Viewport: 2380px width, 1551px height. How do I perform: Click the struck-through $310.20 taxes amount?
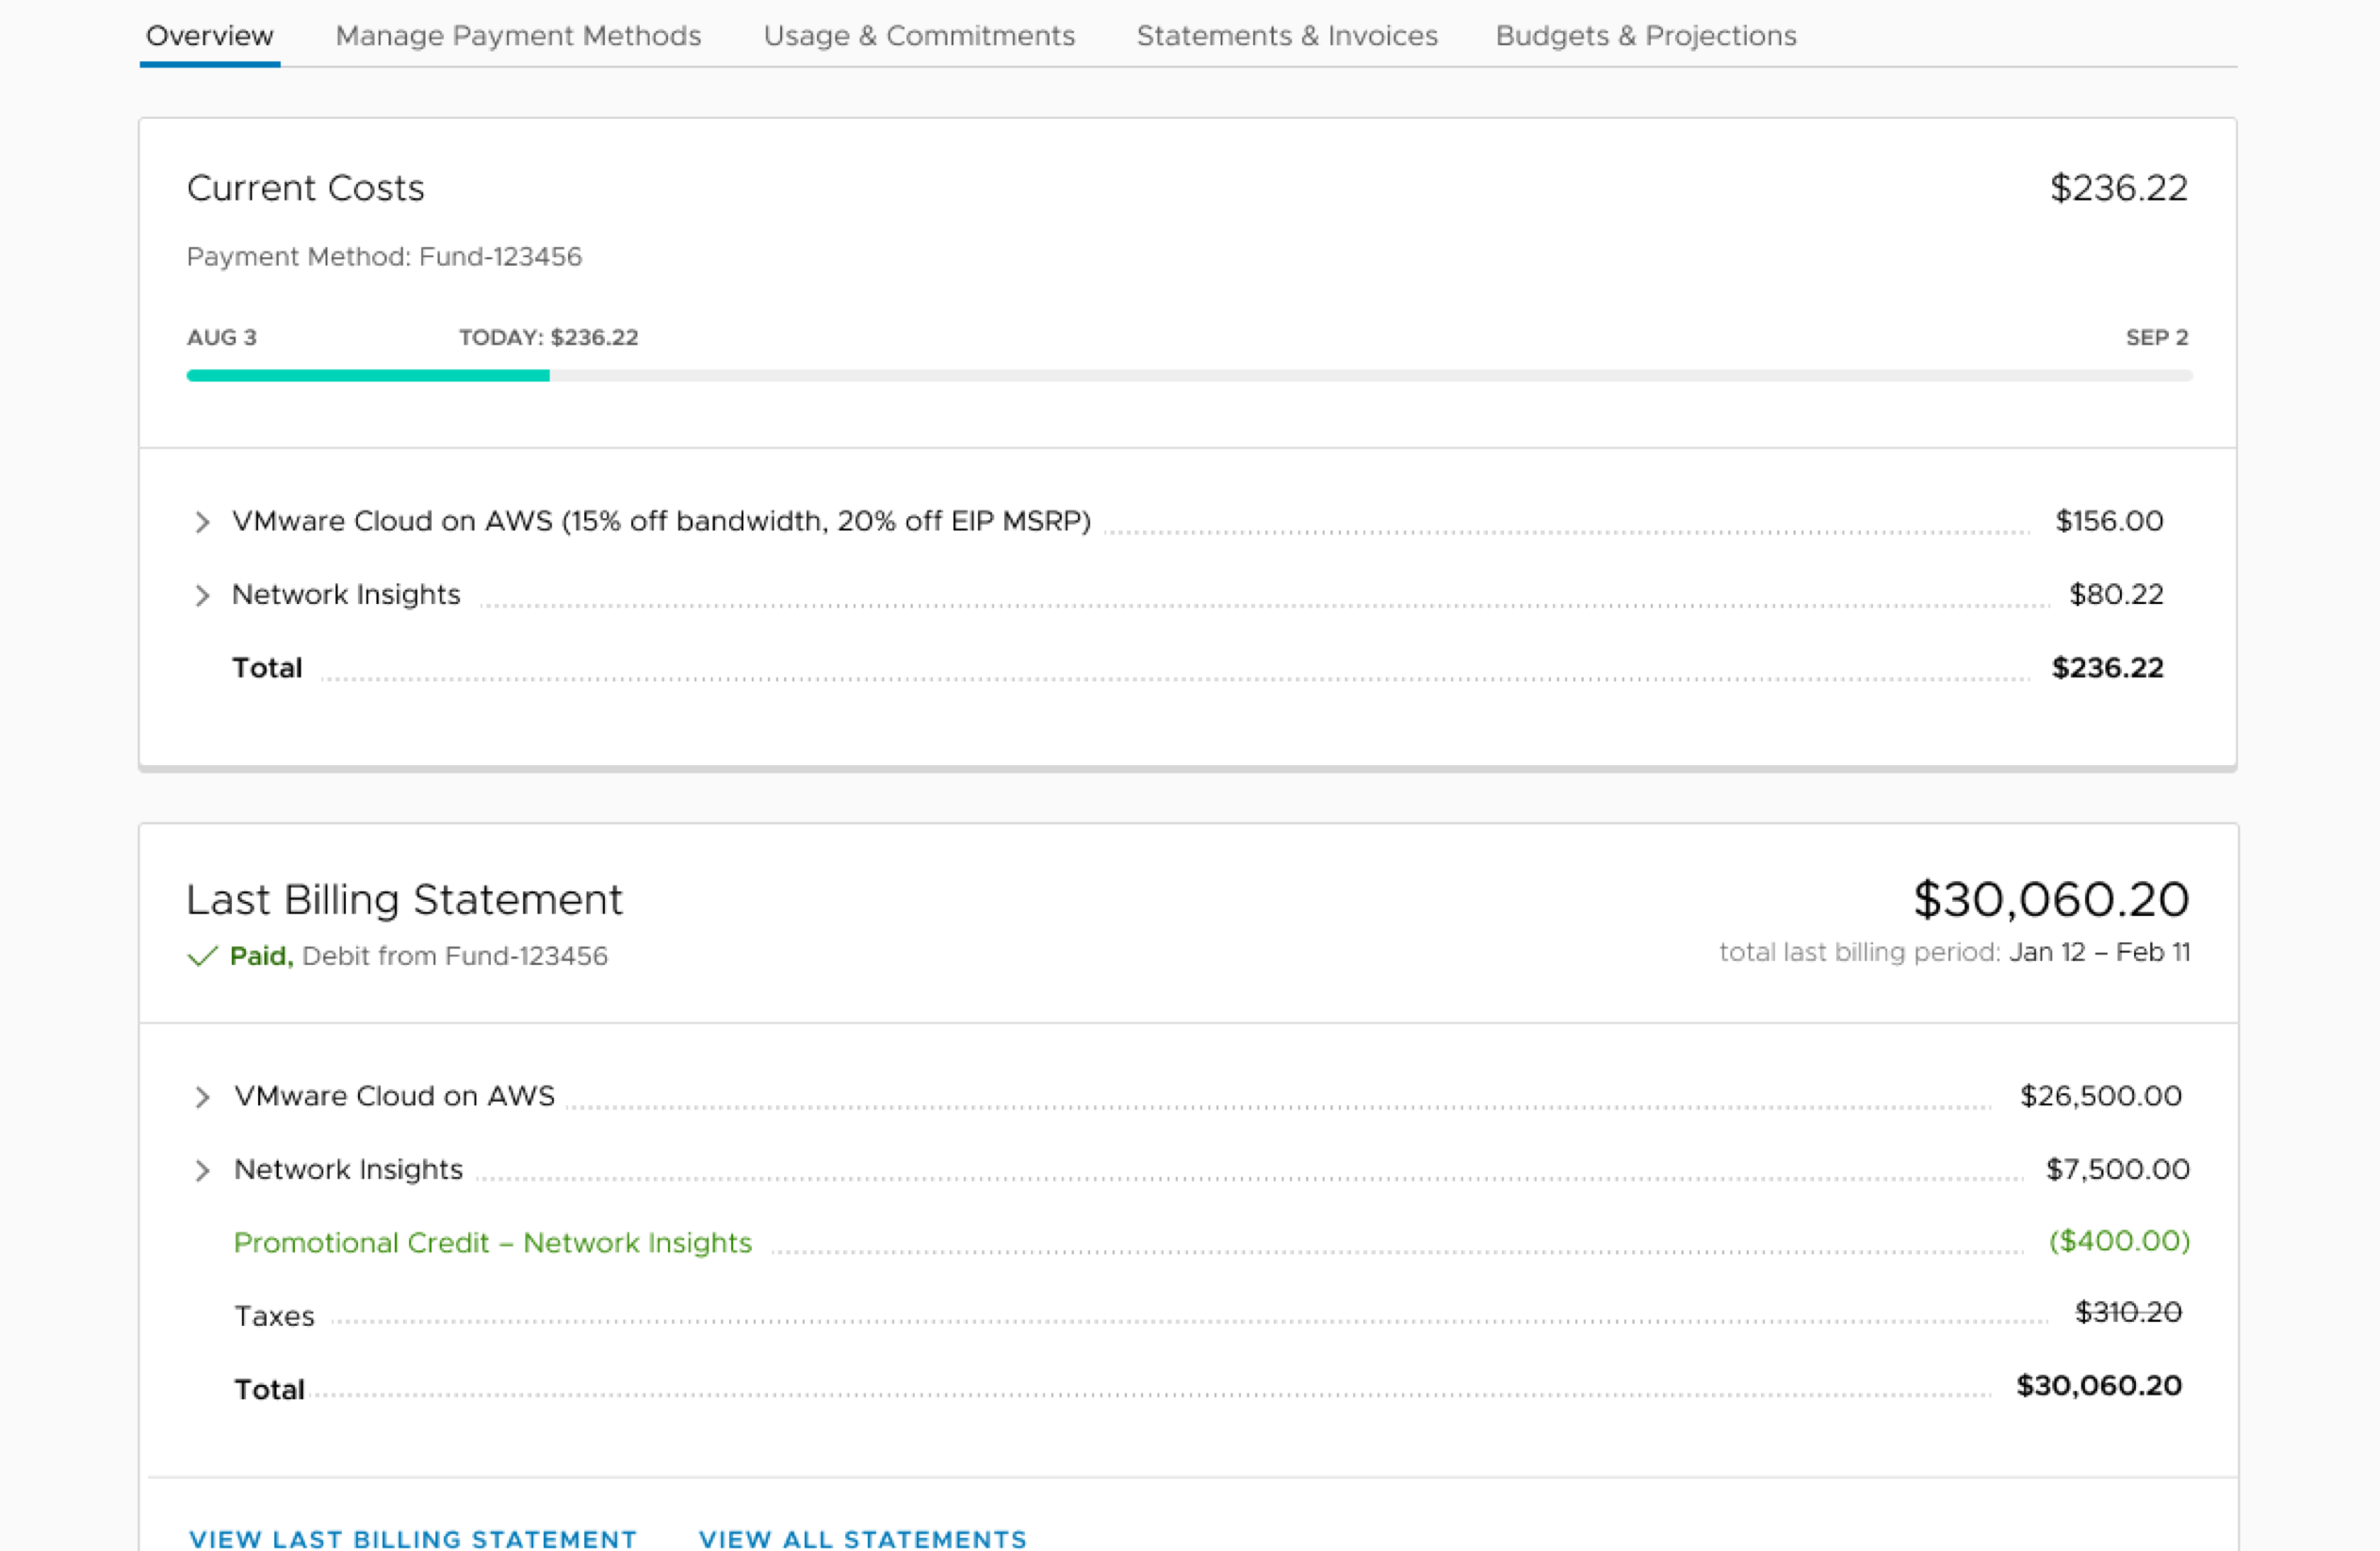(x=2128, y=1312)
